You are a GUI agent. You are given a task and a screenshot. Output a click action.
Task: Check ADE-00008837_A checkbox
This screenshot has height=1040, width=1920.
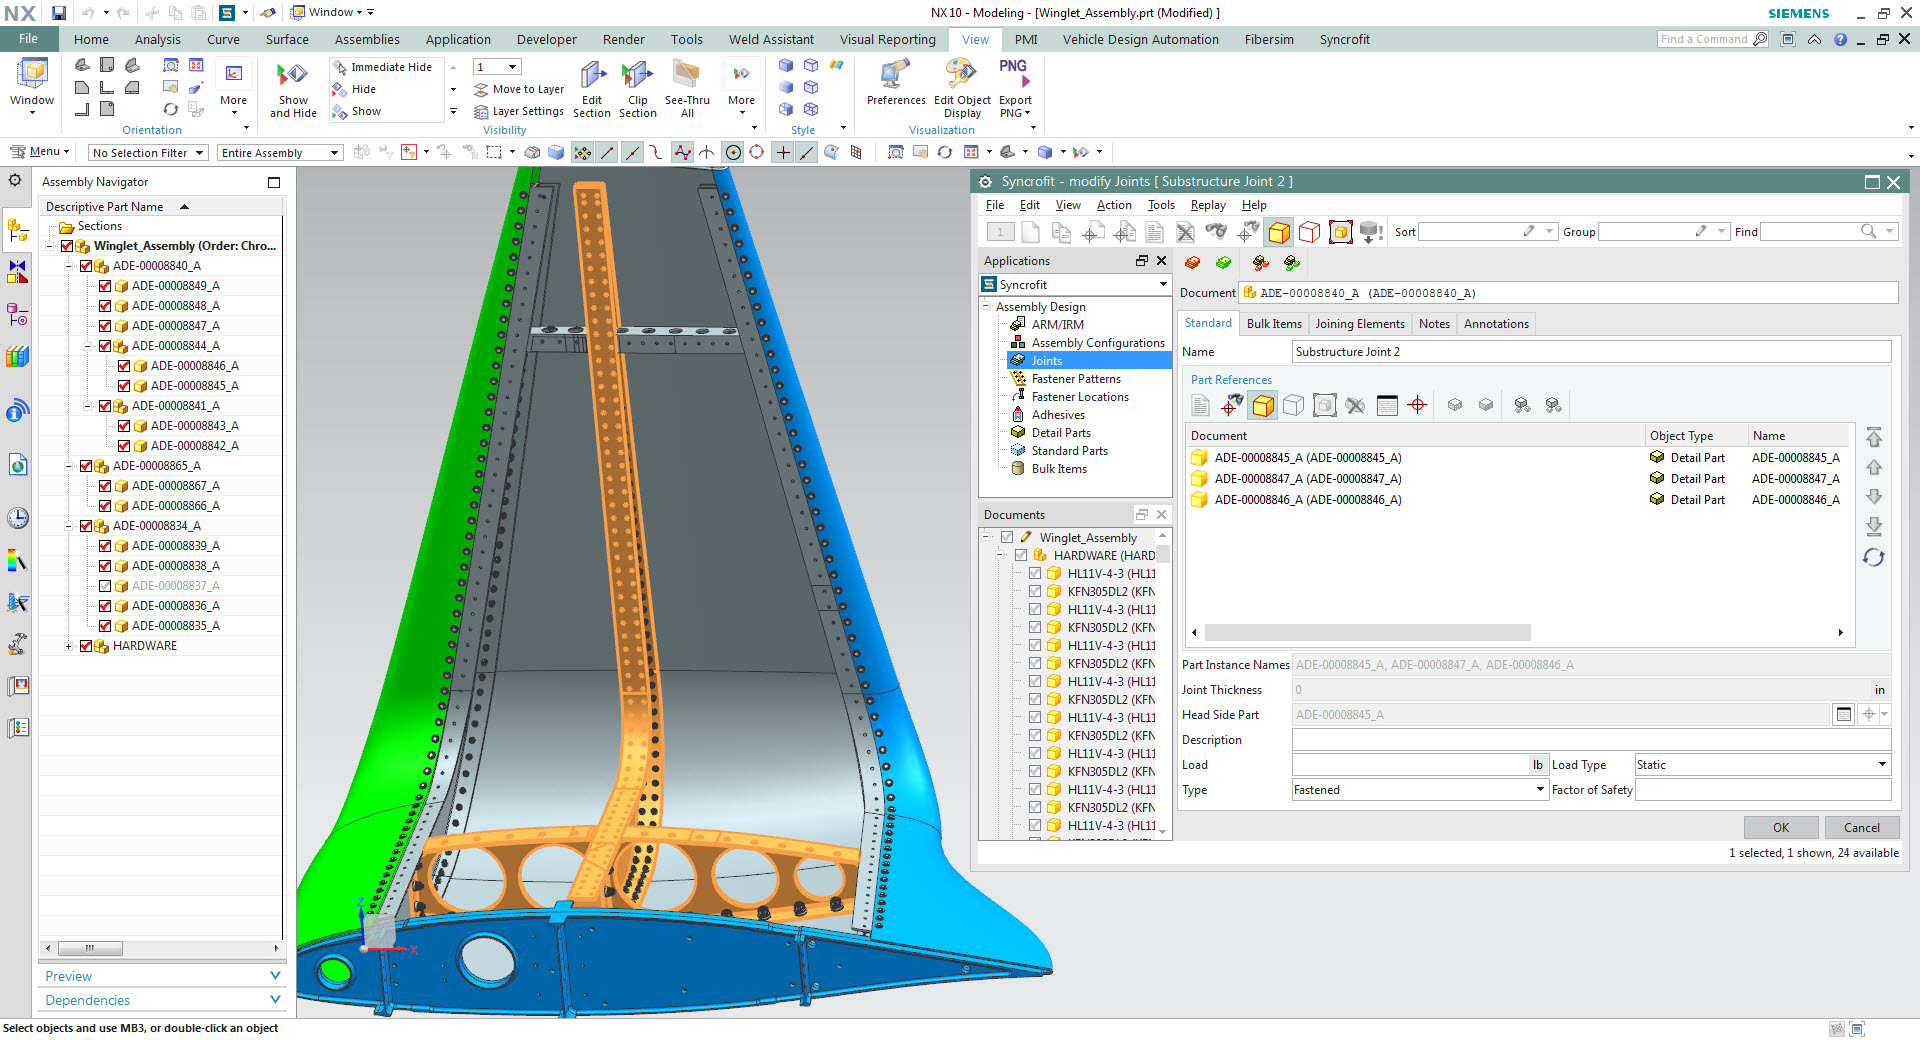[105, 586]
